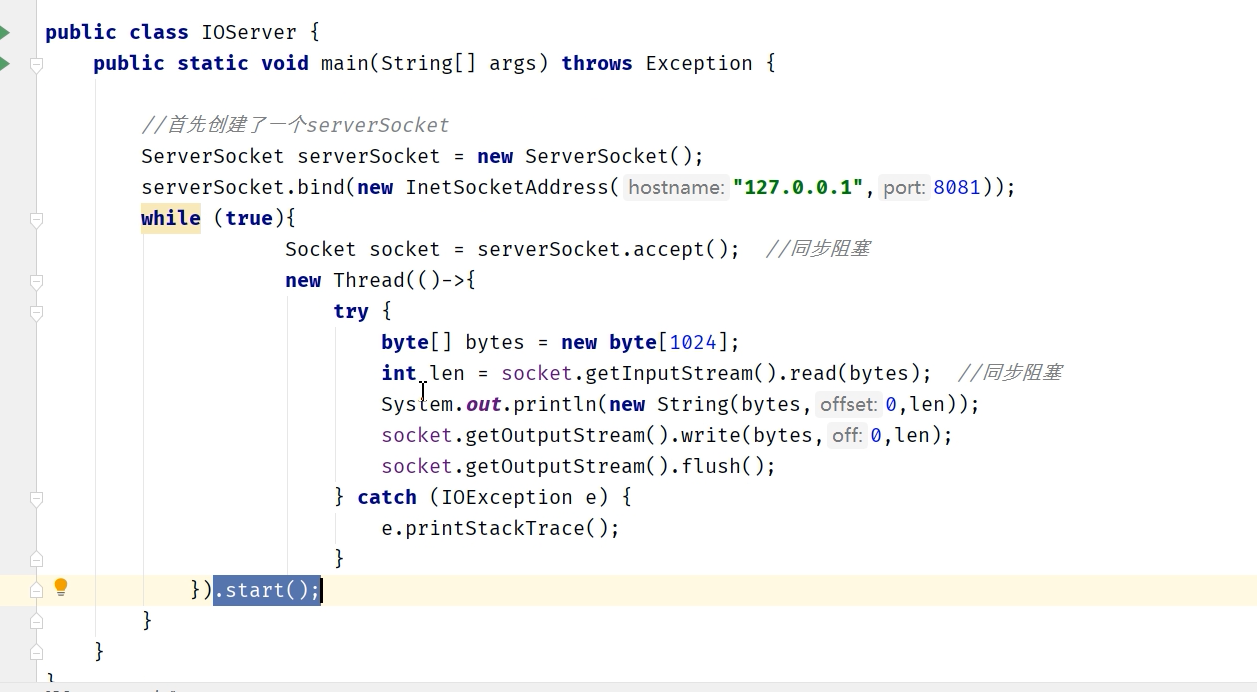Viewport: 1257px width, 692px height.
Task: Click the 8081 port number
Action: tap(957, 188)
